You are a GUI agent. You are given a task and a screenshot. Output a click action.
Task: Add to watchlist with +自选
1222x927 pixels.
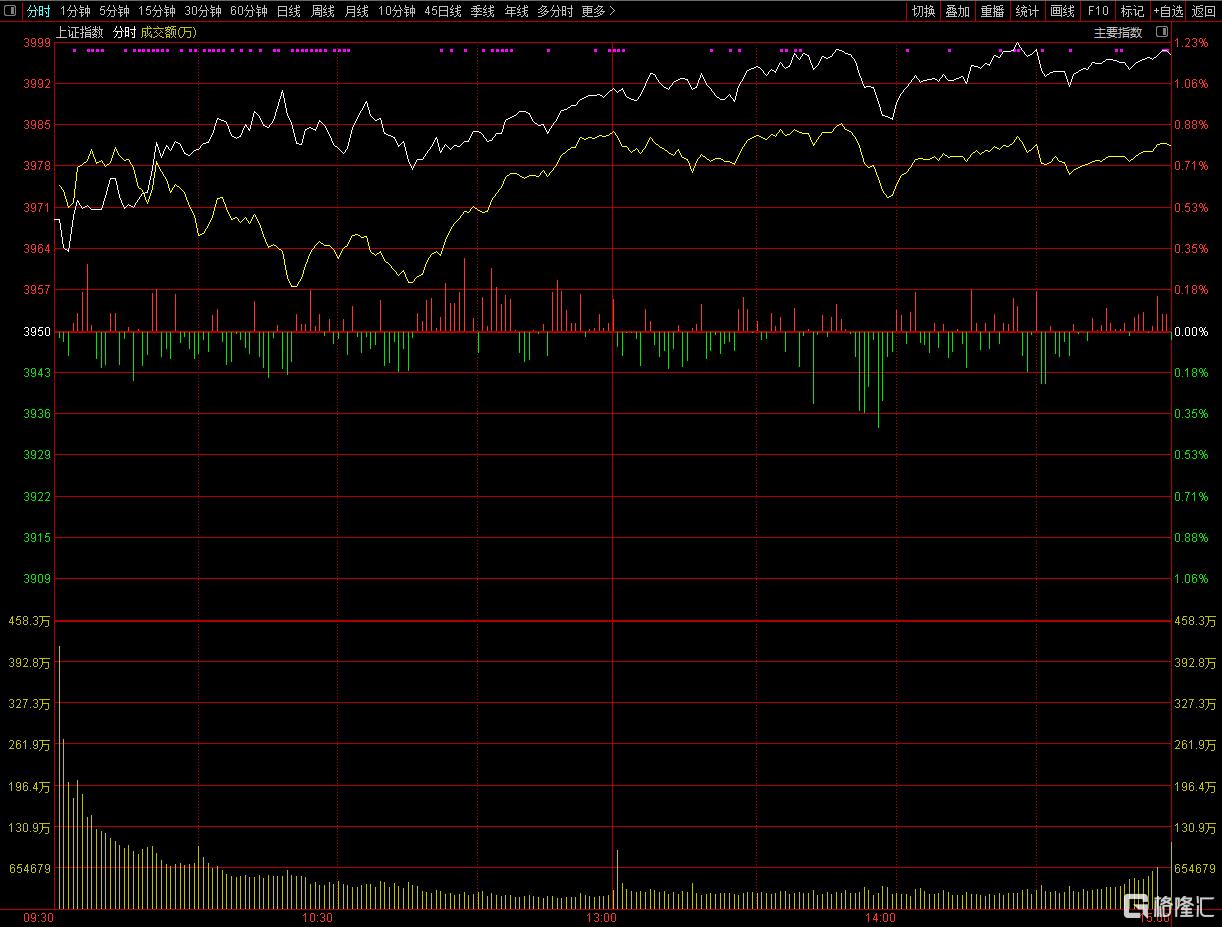click(1168, 11)
